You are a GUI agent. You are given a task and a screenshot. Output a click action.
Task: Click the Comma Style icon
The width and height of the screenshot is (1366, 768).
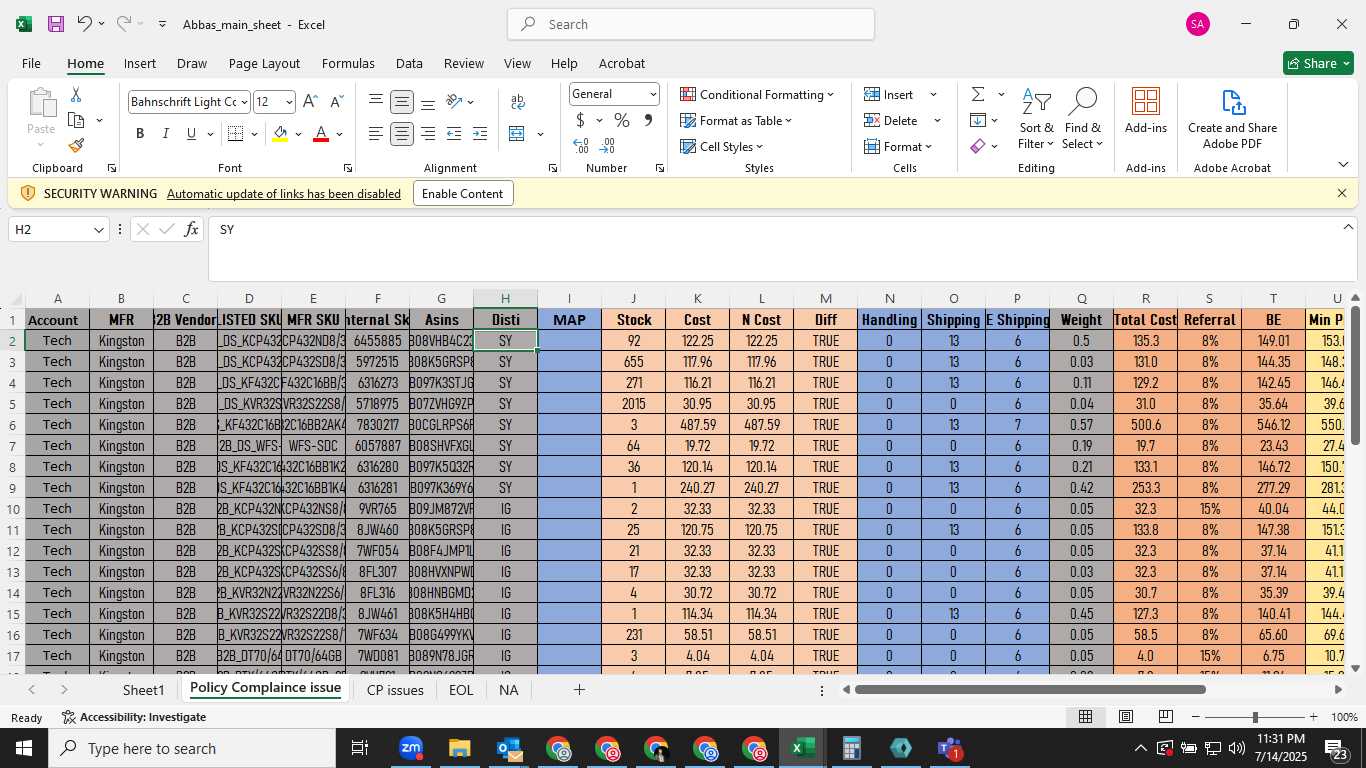pyautogui.click(x=648, y=120)
